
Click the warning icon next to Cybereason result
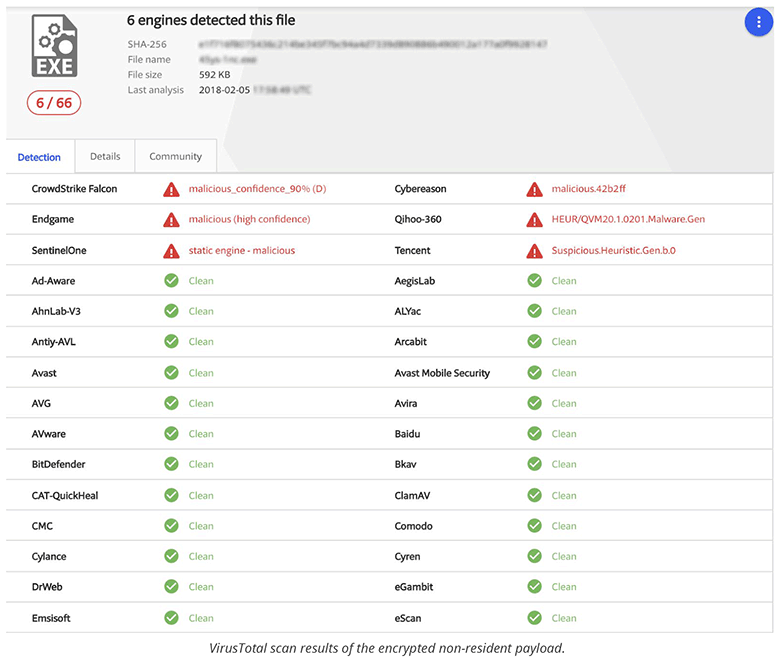pyautogui.click(x=535, y=189)
